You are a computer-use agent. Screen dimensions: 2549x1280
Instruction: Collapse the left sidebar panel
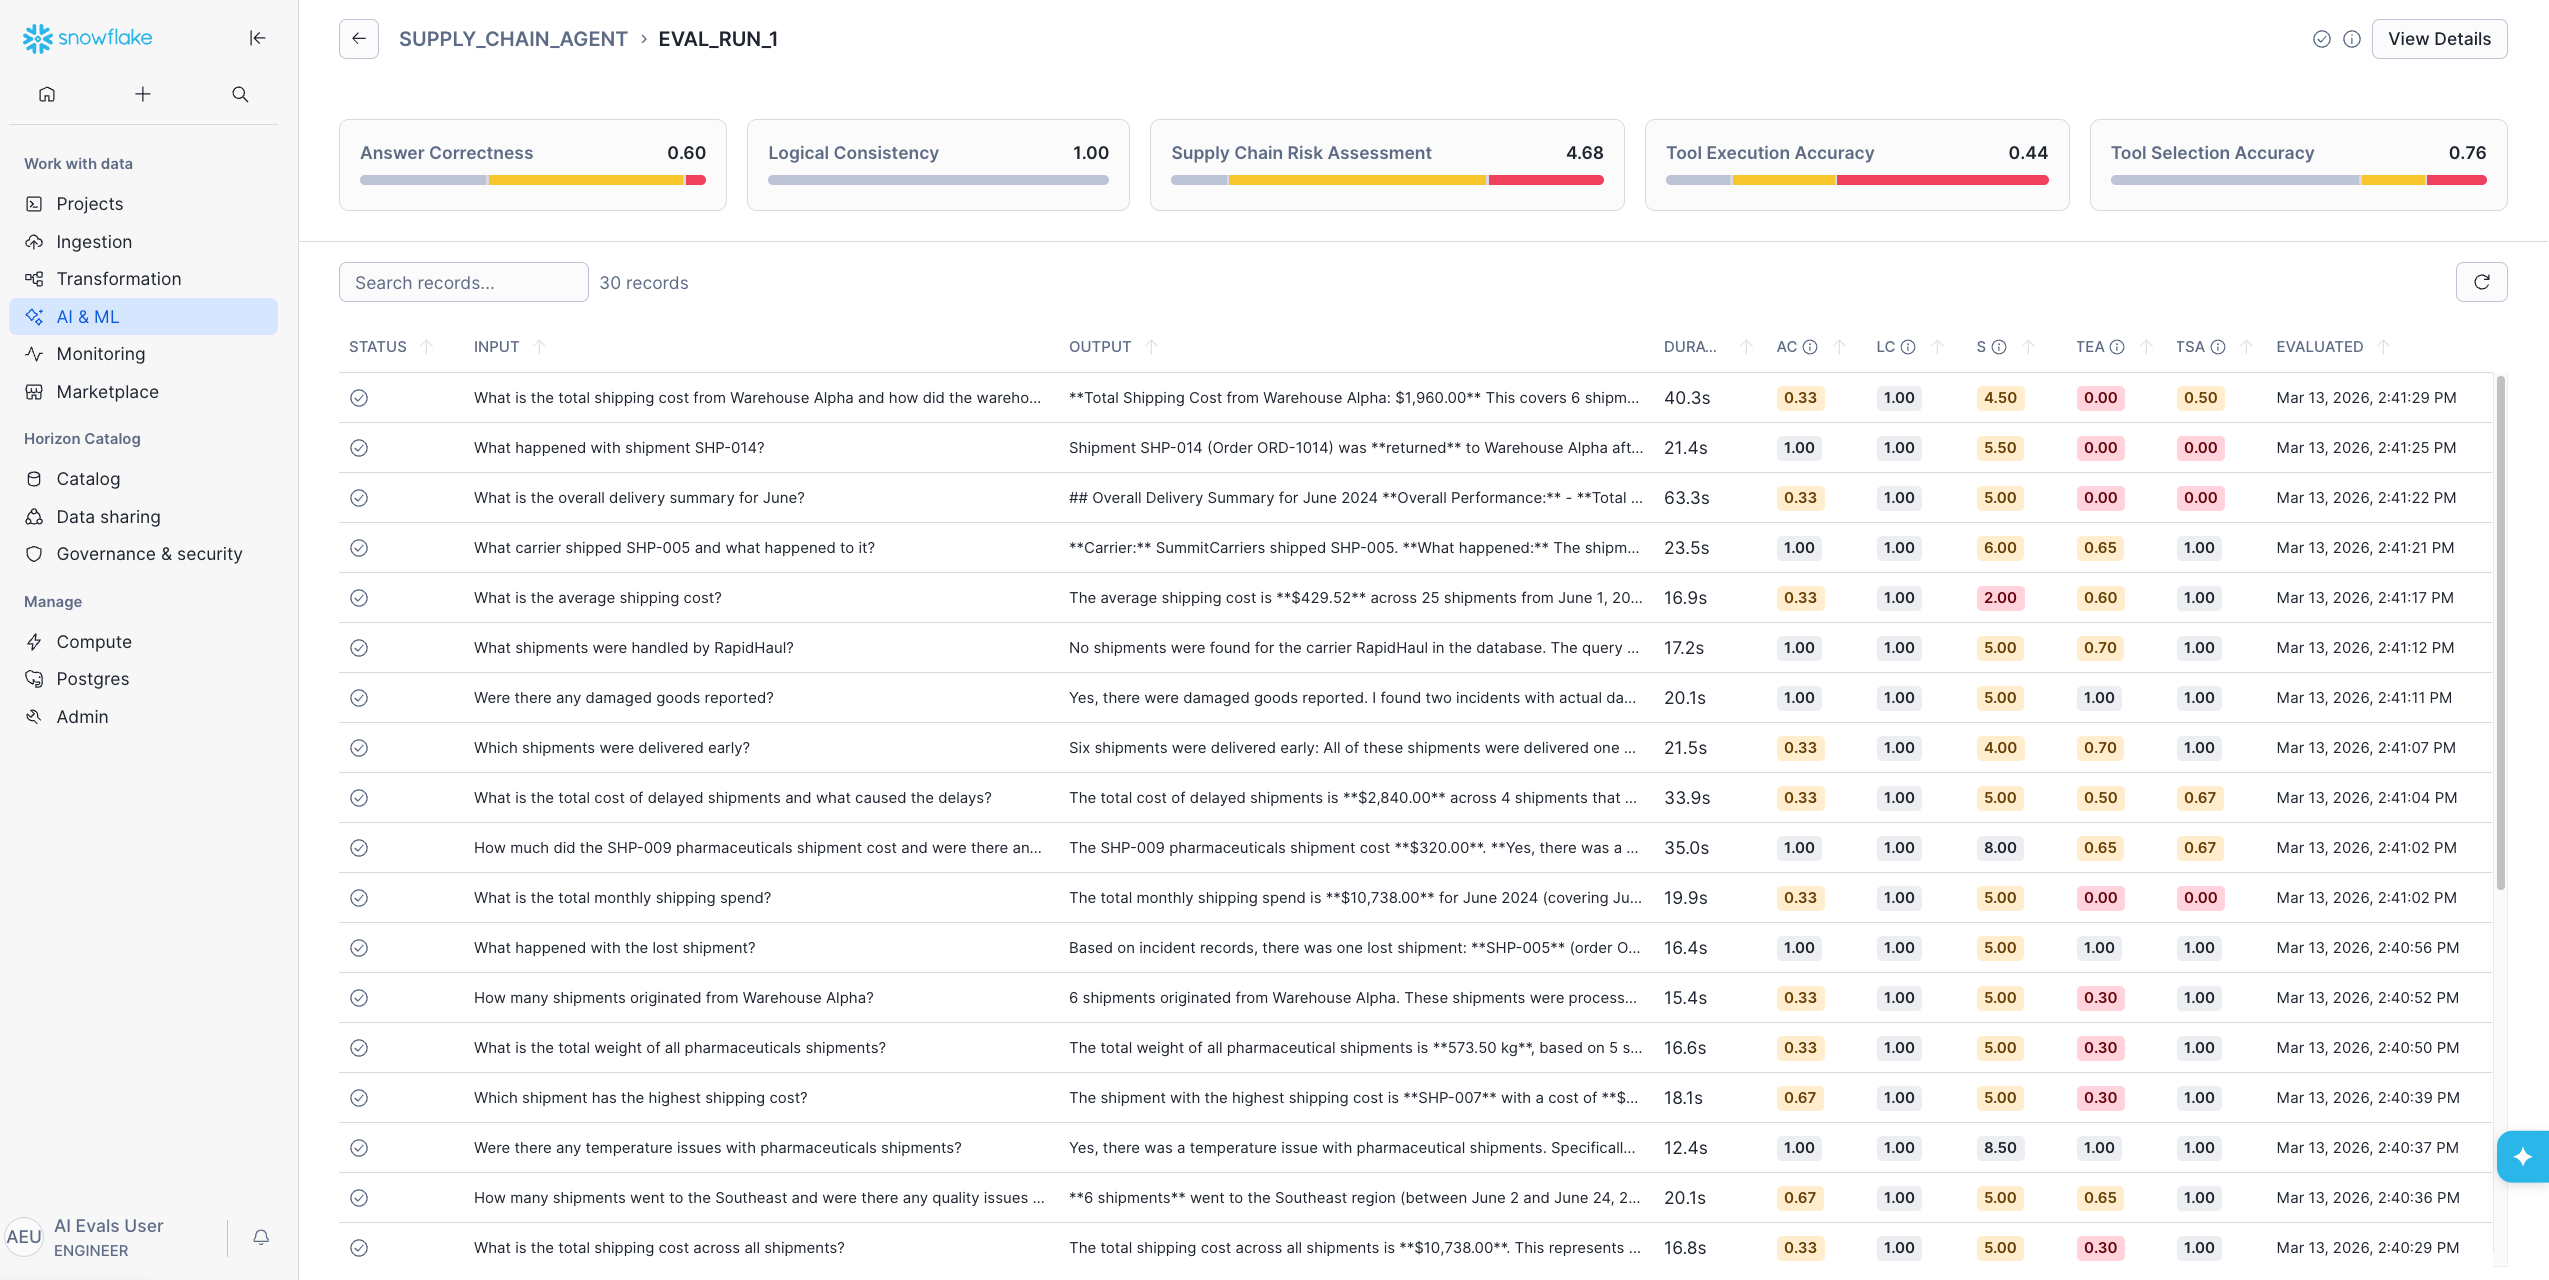point(257,37)
